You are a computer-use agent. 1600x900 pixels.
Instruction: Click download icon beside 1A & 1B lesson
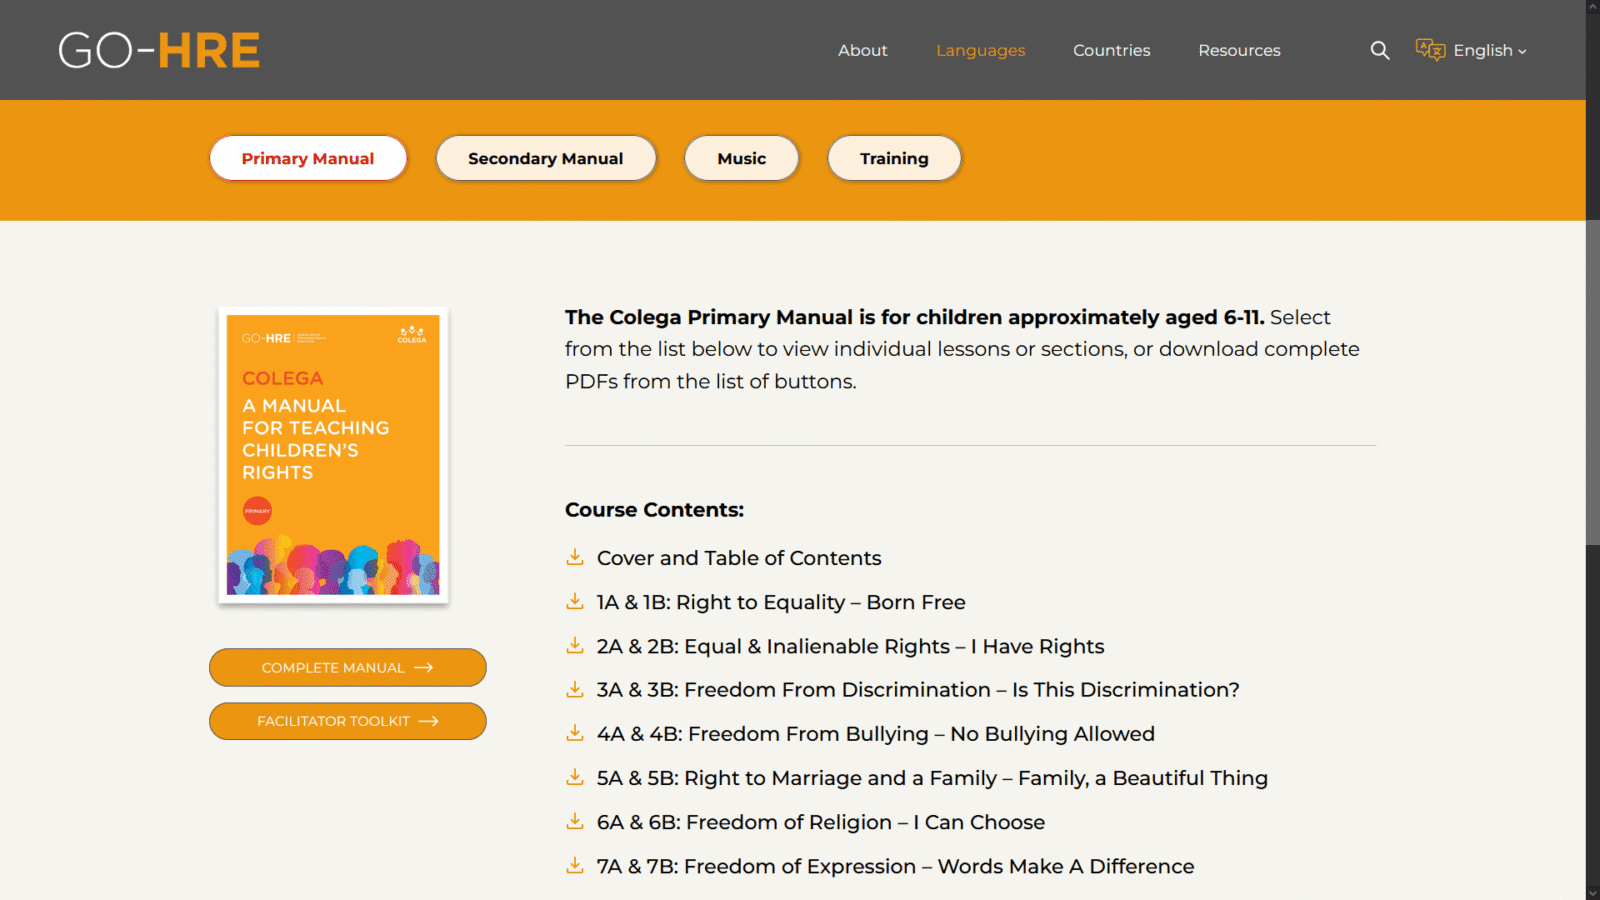pyautogui.click(x=575, y=601)
